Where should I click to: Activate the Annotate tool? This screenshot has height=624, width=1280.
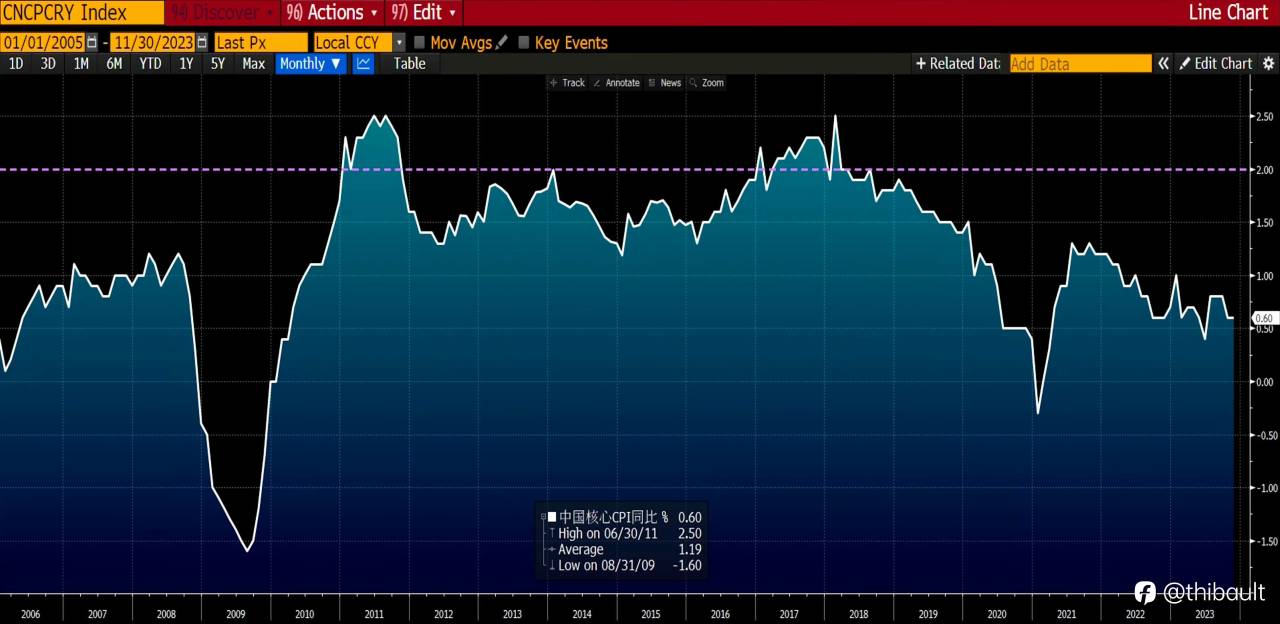click(616, 83)
